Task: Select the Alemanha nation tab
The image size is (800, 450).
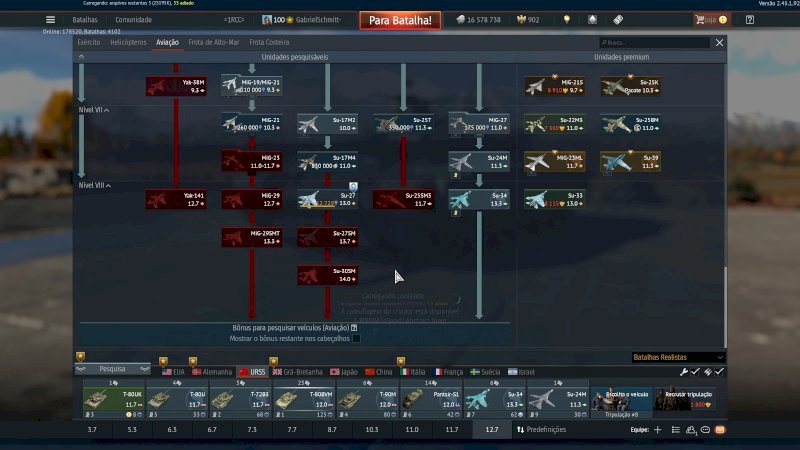Action: [211, 371]
